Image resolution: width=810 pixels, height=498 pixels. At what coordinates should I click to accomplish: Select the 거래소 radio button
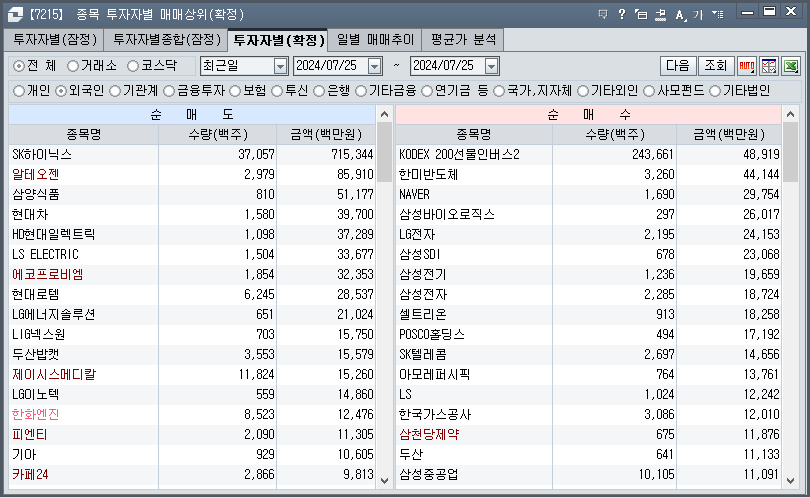[73, 66]
